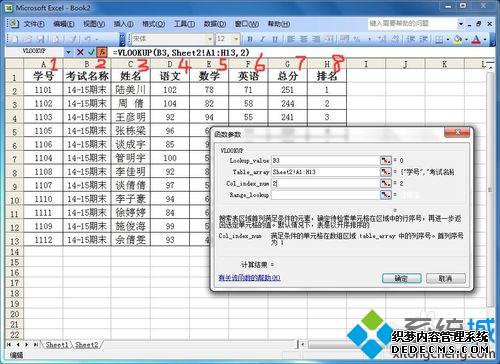Align text left using the toolbar icon

click(291, 39)
